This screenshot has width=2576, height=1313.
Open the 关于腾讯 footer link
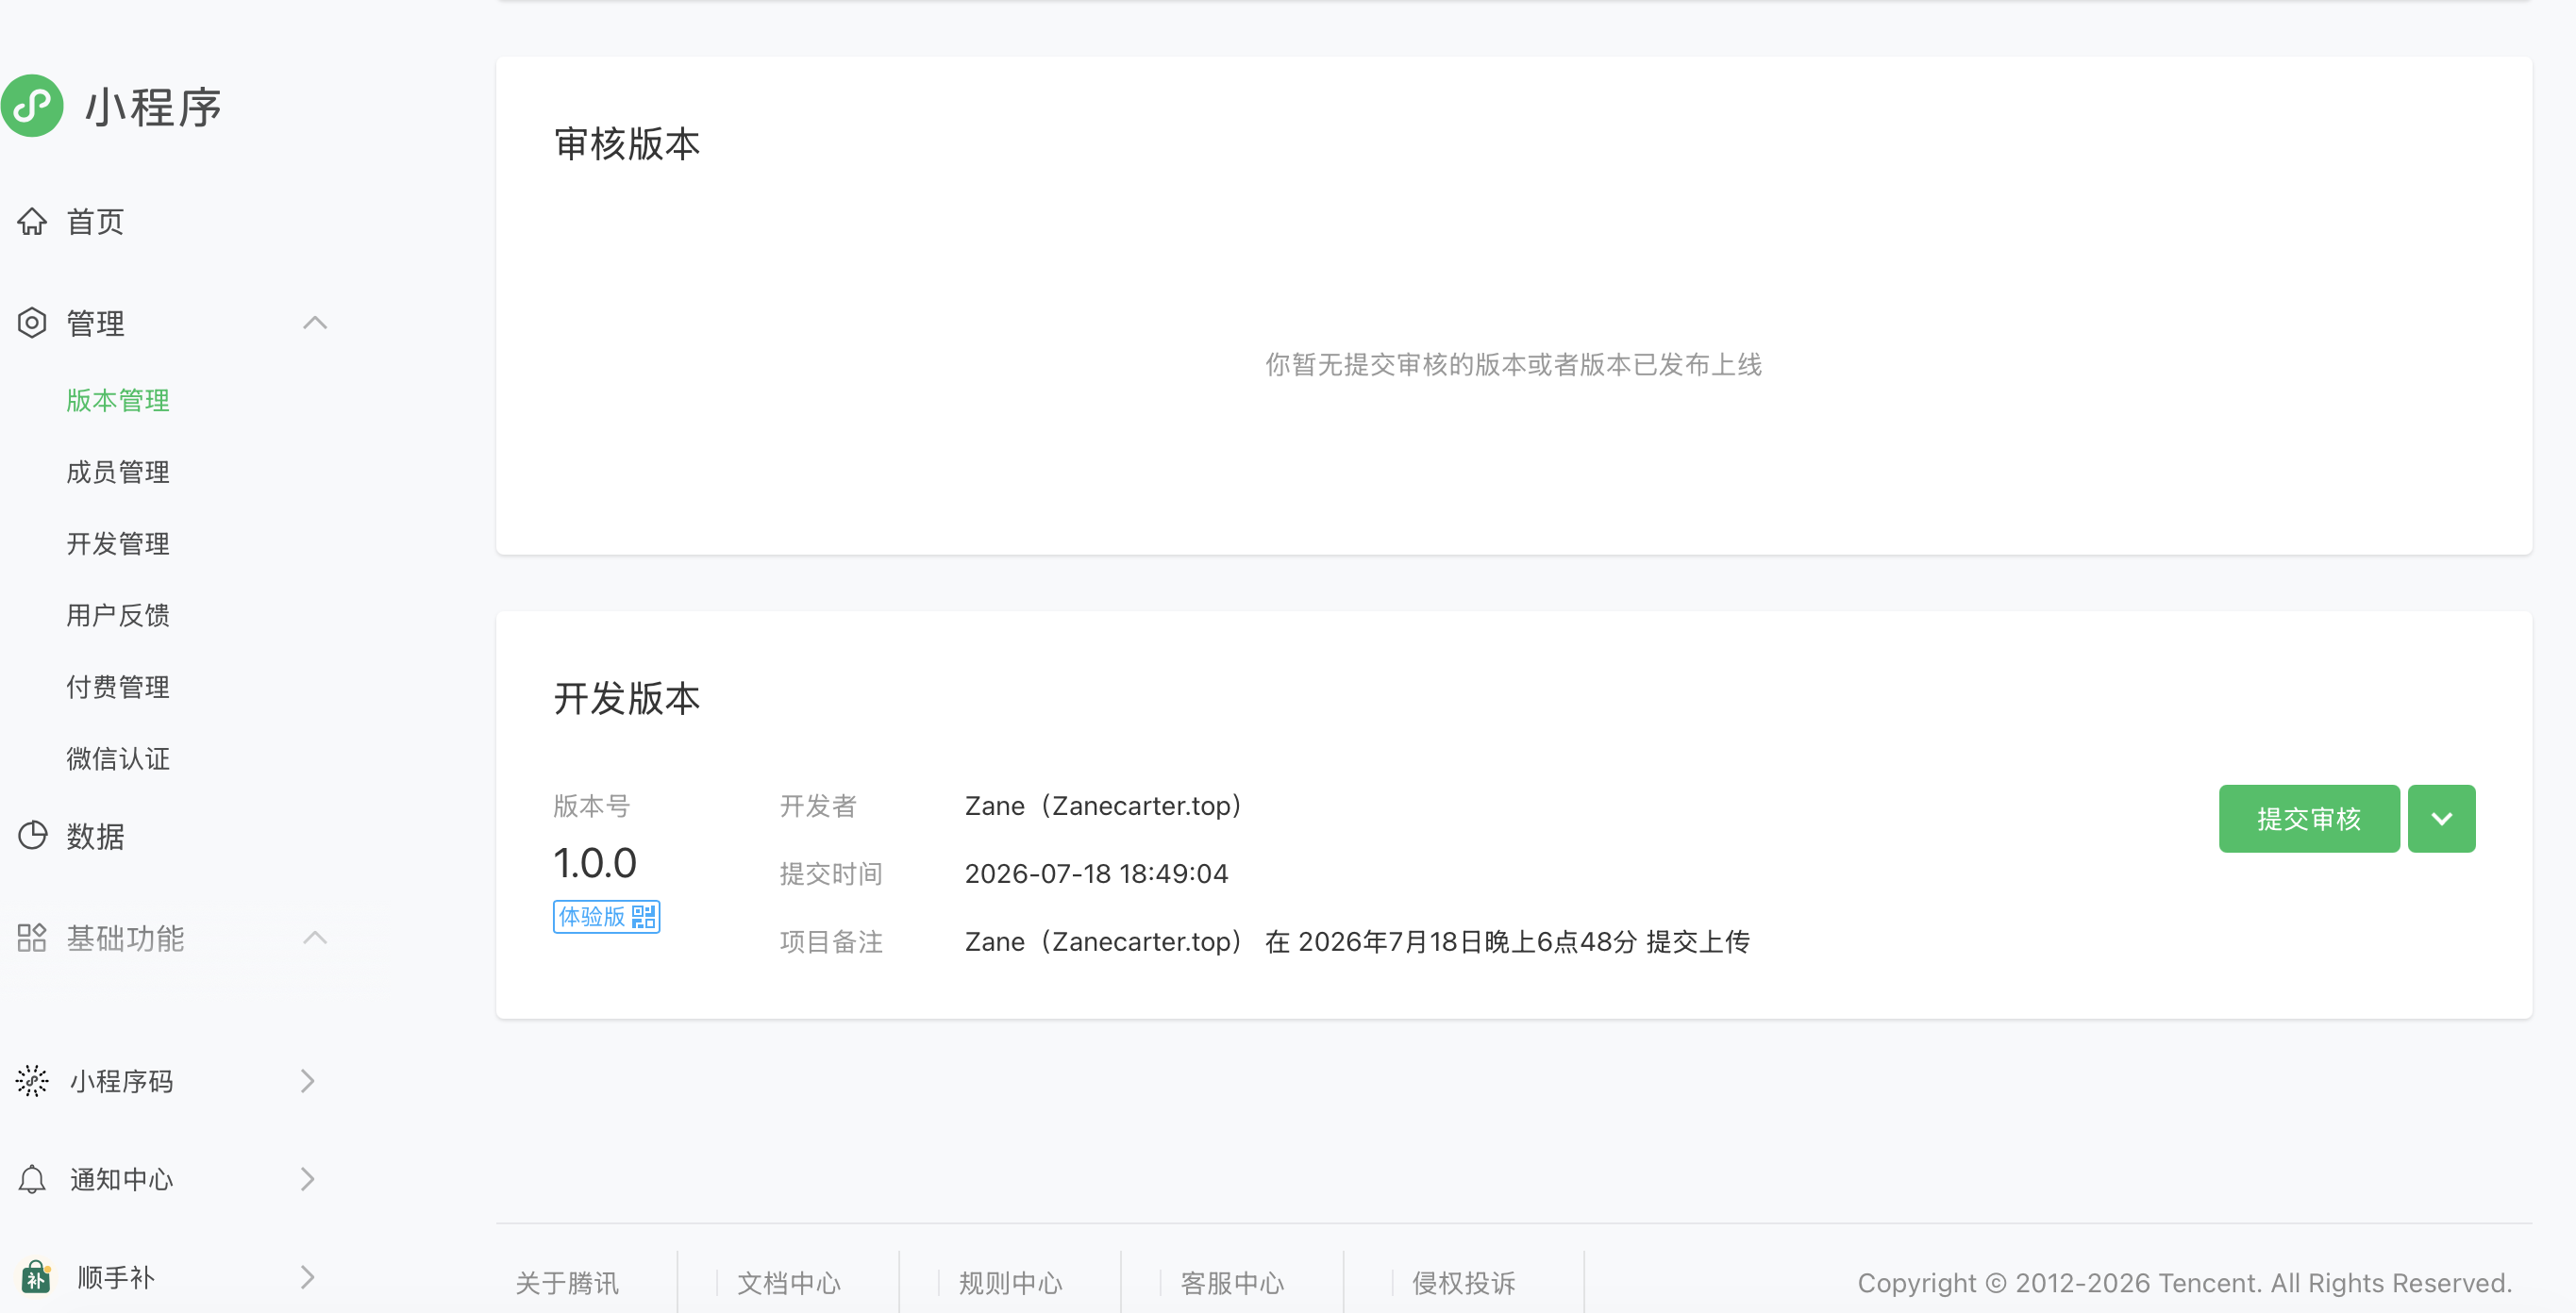pos(567,1283)
